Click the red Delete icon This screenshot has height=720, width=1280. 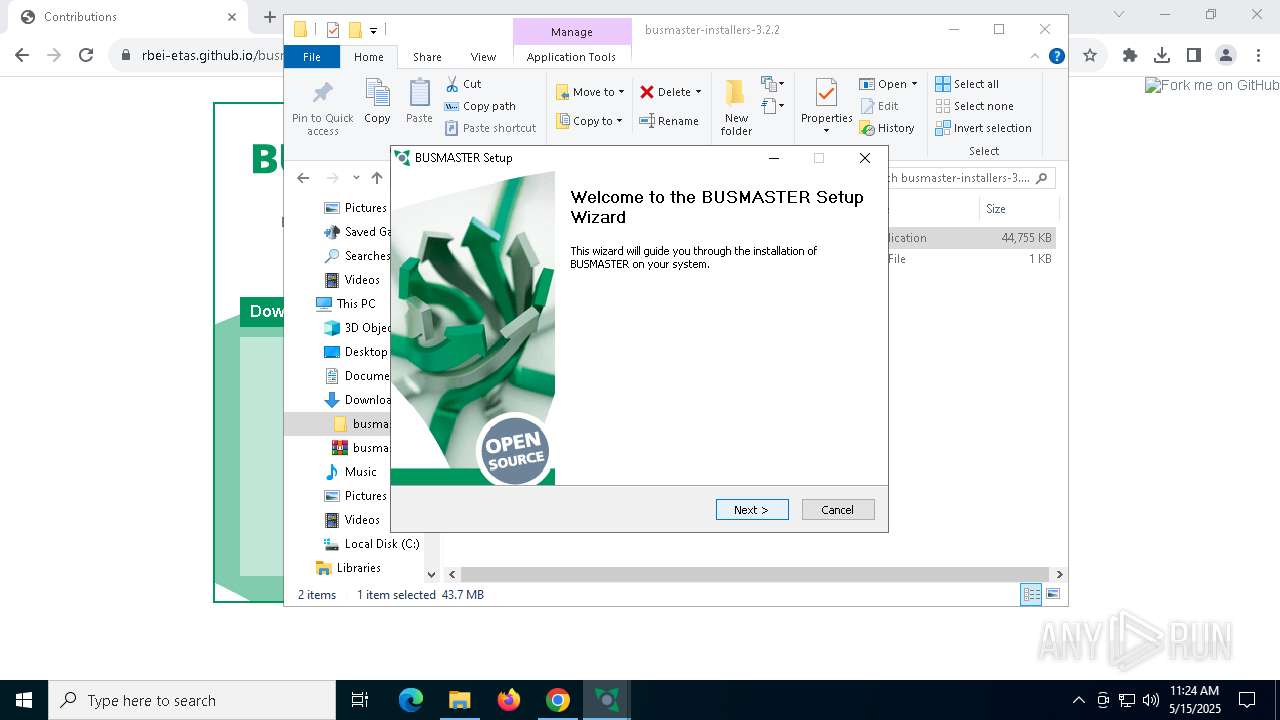[x=647, y=92]
